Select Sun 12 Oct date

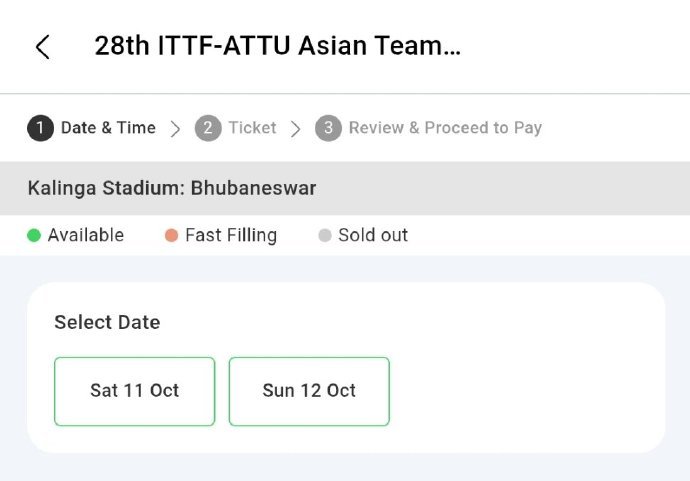[309, 391]
